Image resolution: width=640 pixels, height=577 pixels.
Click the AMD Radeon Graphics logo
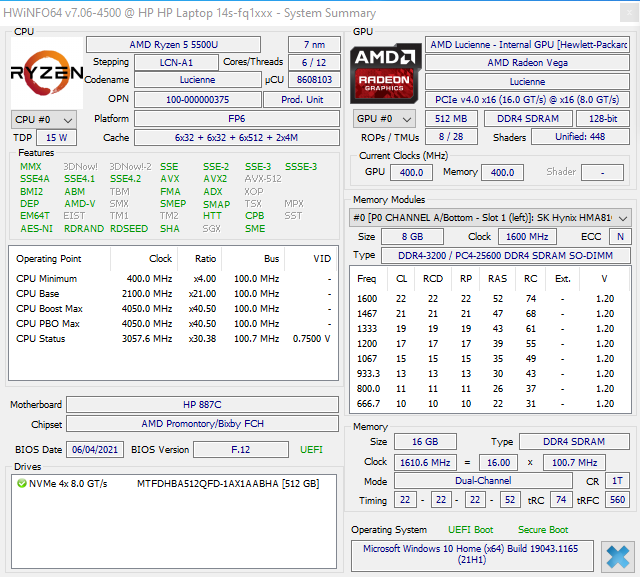386,73
